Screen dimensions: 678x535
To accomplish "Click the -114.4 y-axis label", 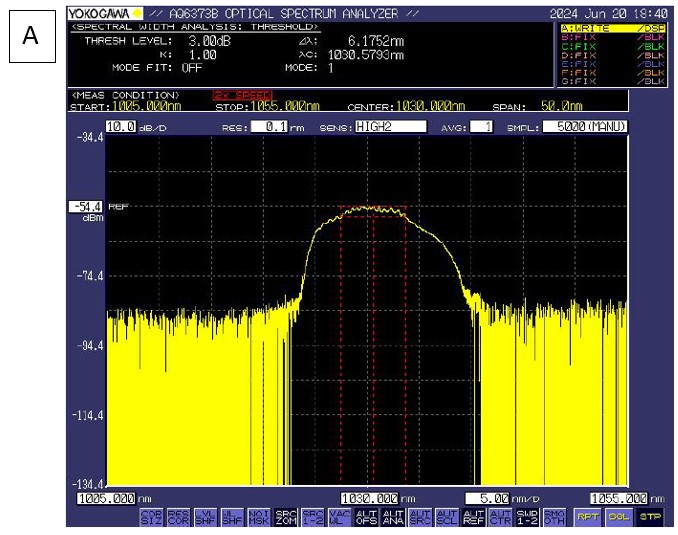I will point(89,415).
